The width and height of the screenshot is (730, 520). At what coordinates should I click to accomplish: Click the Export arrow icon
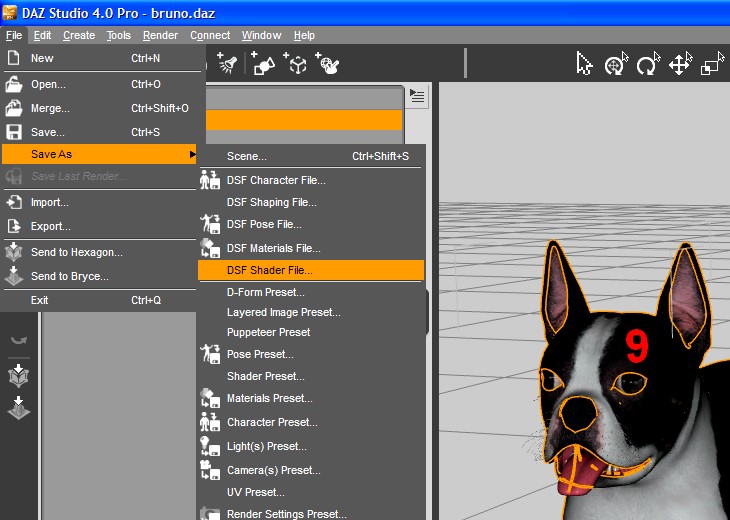(14, 226)
